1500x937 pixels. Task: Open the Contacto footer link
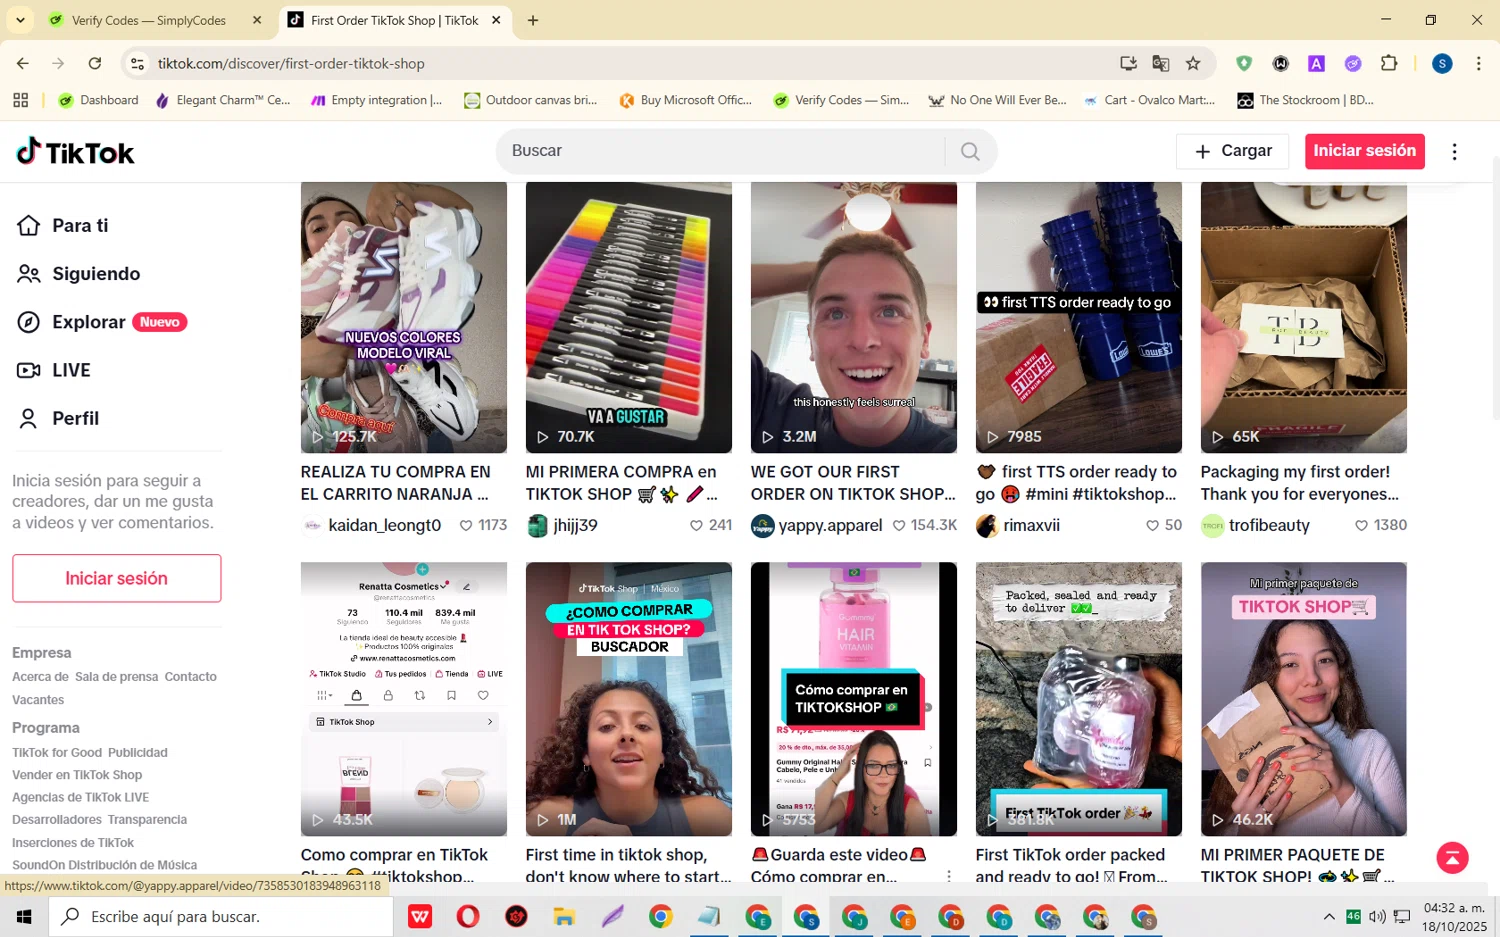[x=191, y=677]
